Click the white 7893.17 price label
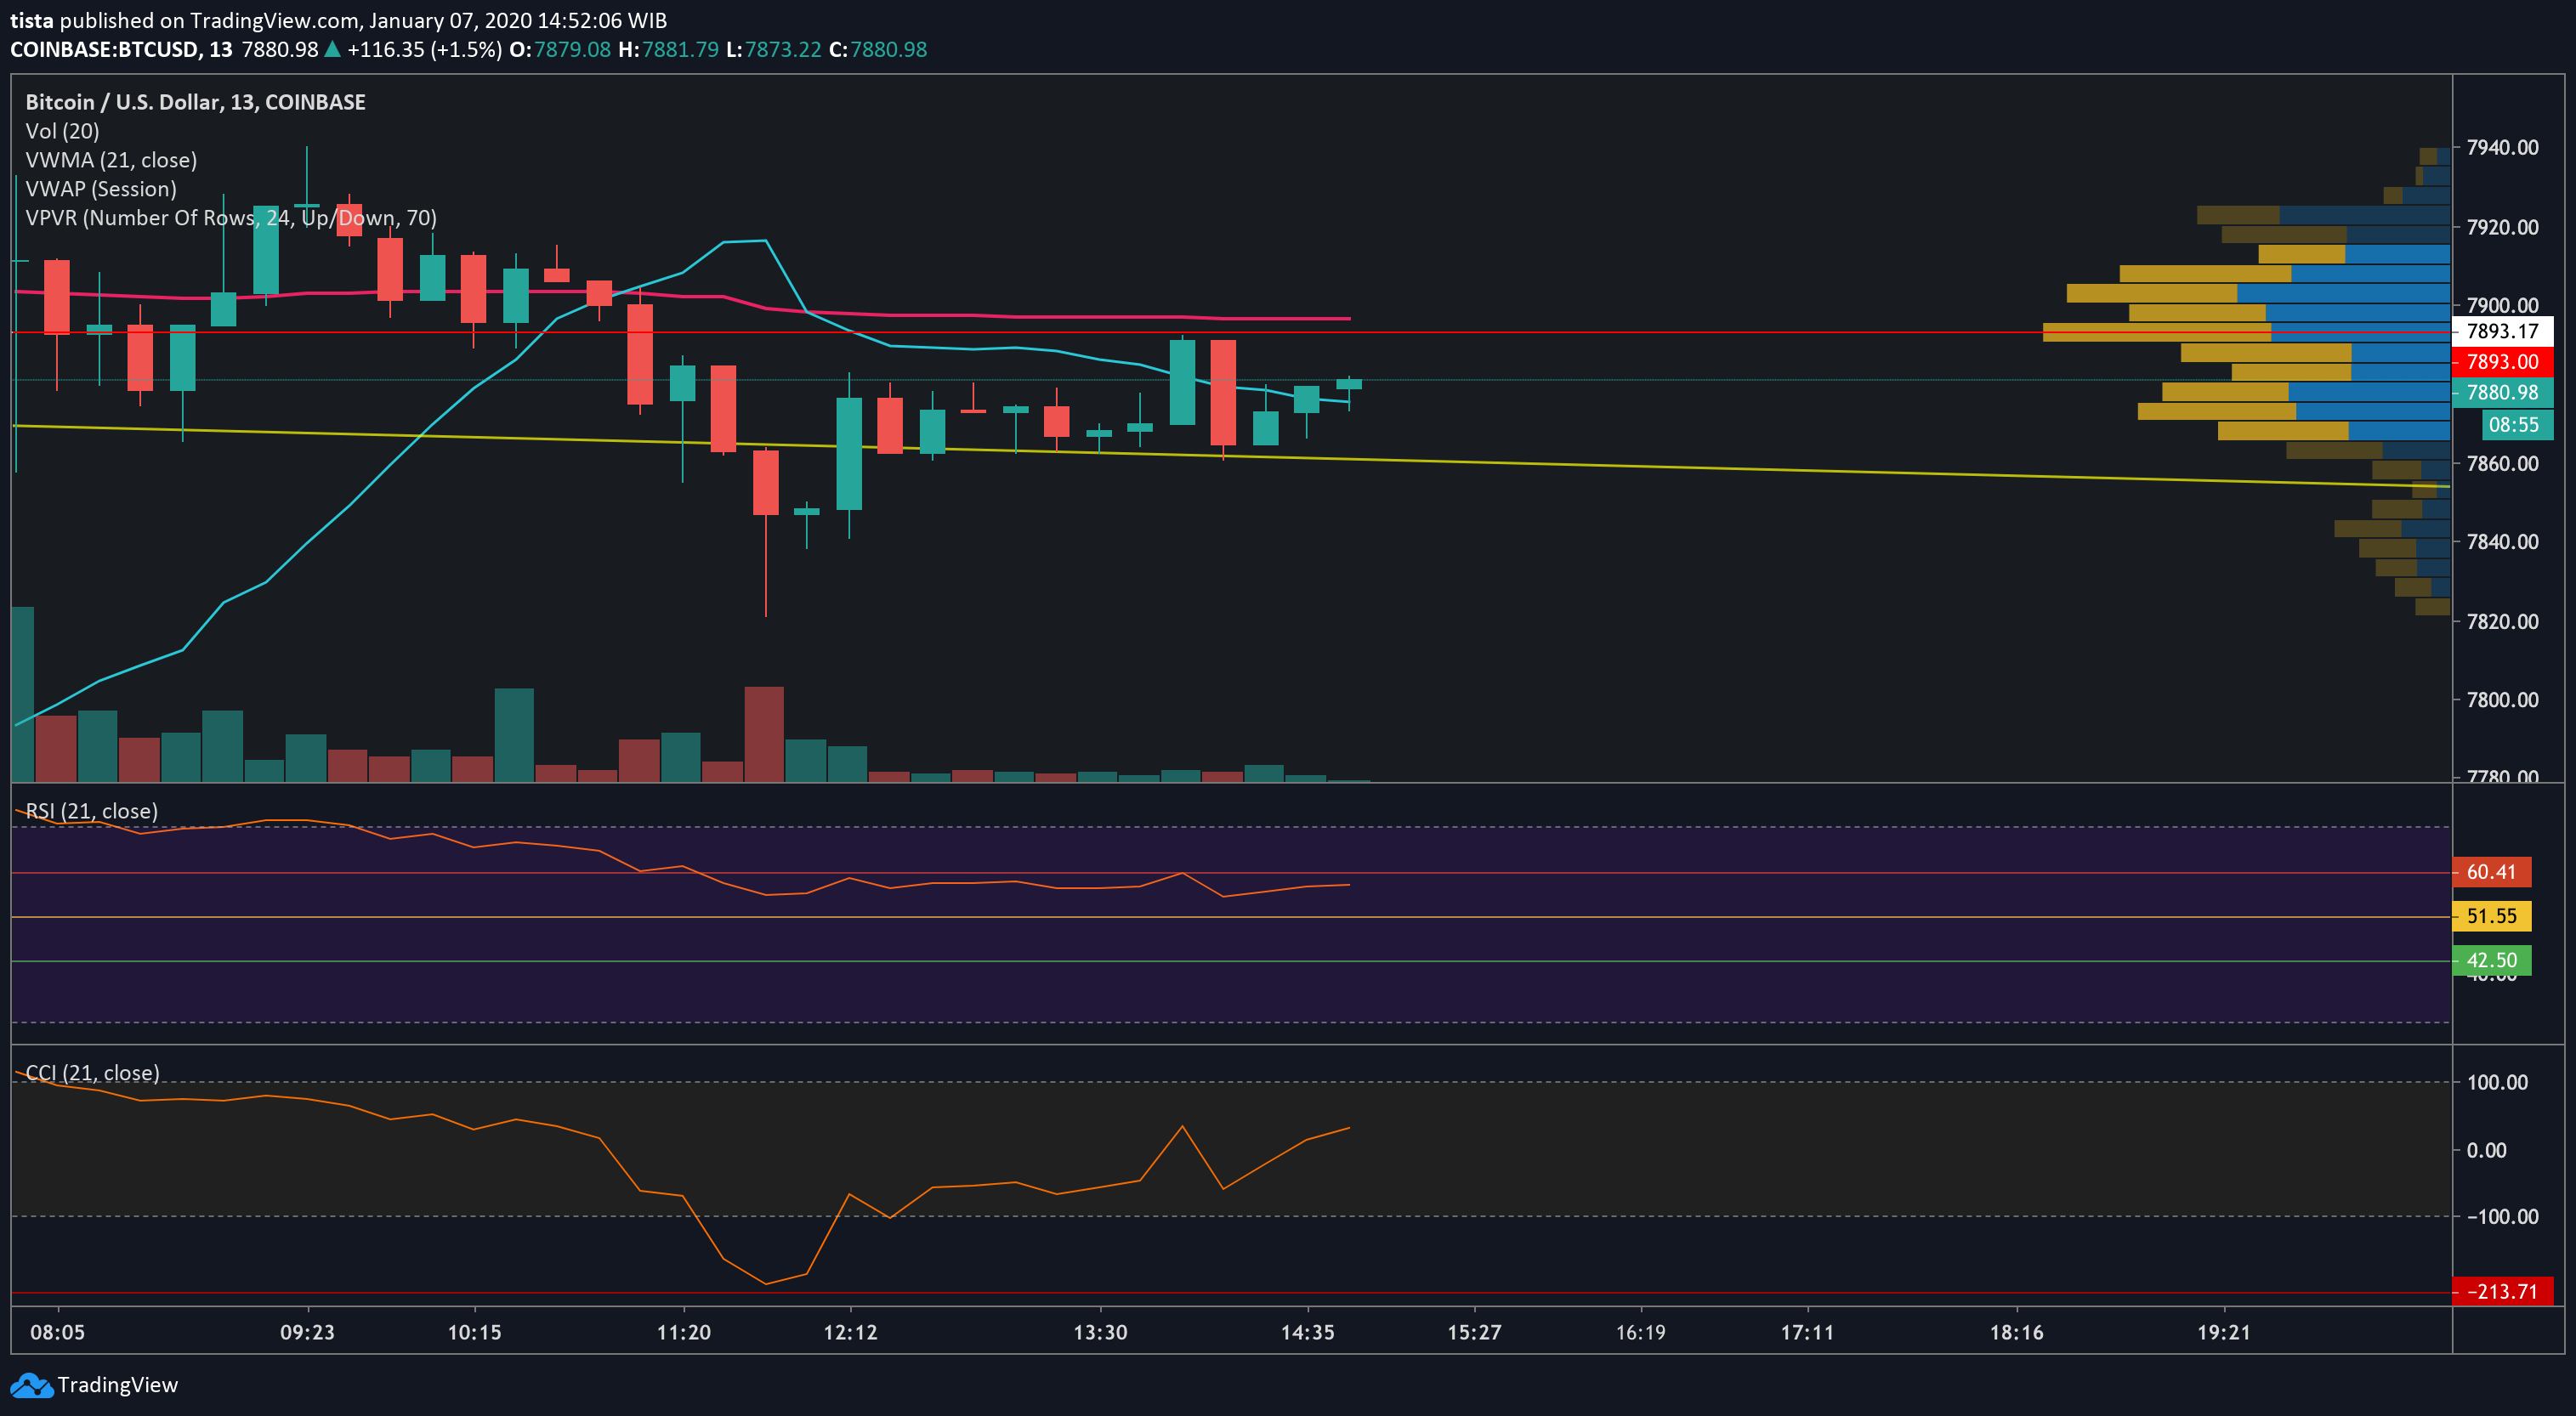Image resolution: width=2576 pixels, height=1416 pixels. click(x=2502, y=331)
